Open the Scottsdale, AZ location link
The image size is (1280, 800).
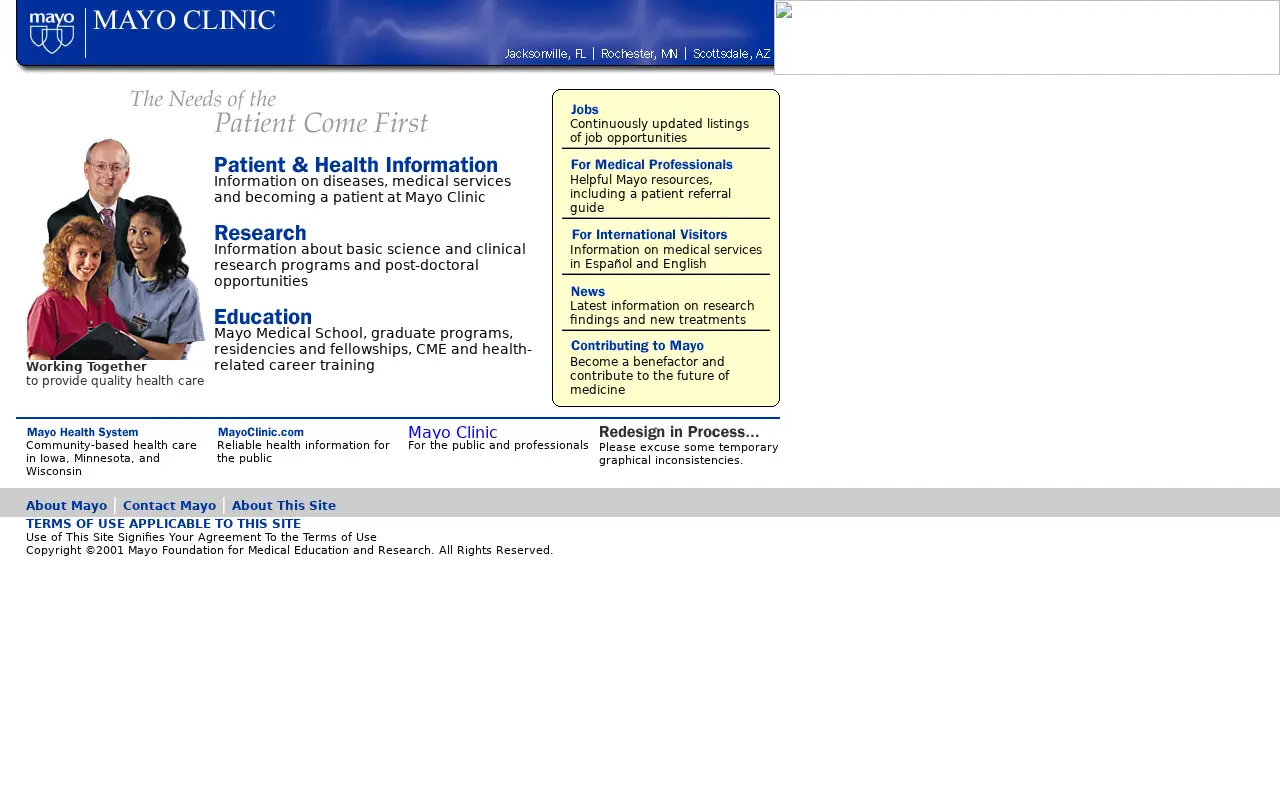pyautogui.click(x=732, y=54)
